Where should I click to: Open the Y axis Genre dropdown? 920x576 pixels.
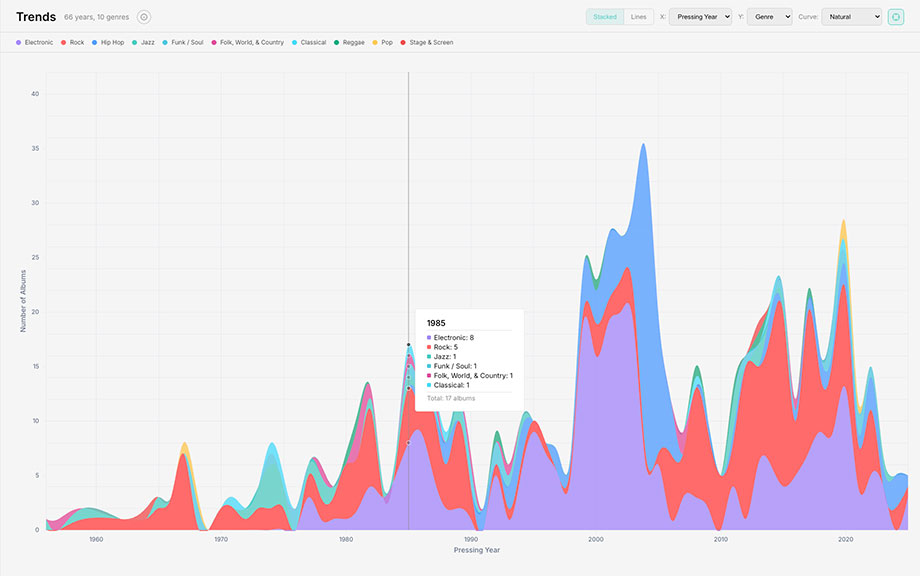click(x=769, y=17)
